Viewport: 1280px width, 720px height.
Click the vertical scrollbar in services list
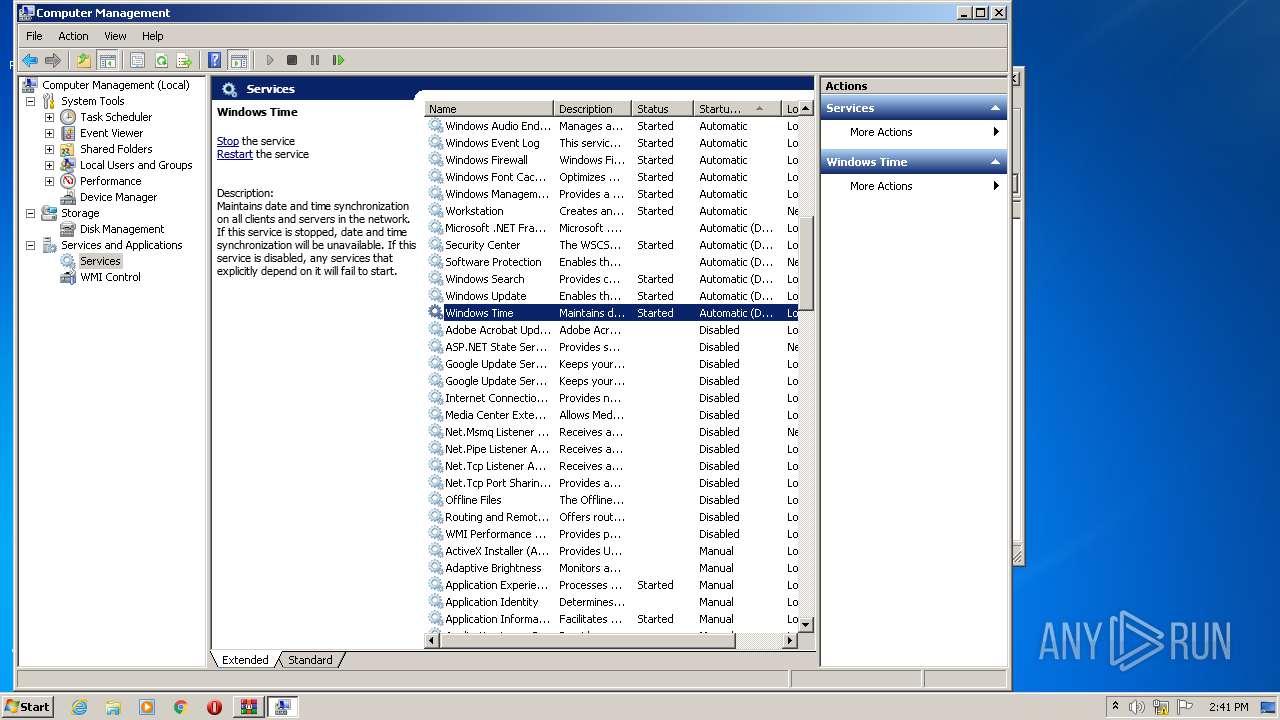[806, 264]
